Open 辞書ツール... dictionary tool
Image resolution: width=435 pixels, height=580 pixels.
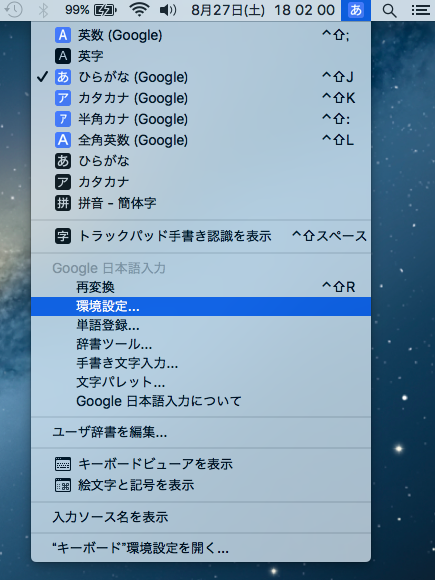point(201,344)
